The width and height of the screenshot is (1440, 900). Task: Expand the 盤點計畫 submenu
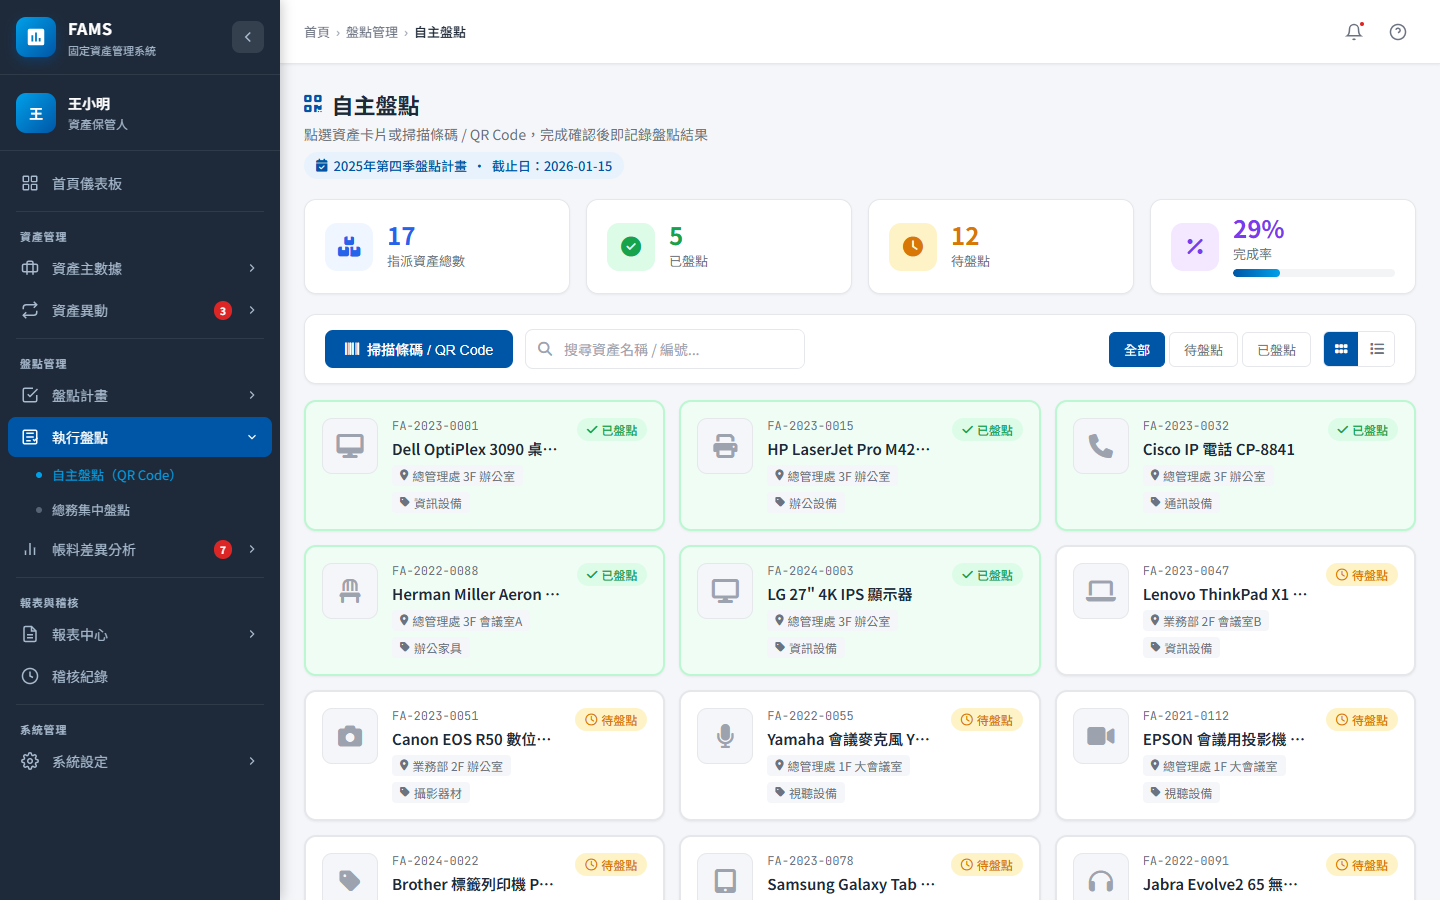pos(140,395)
